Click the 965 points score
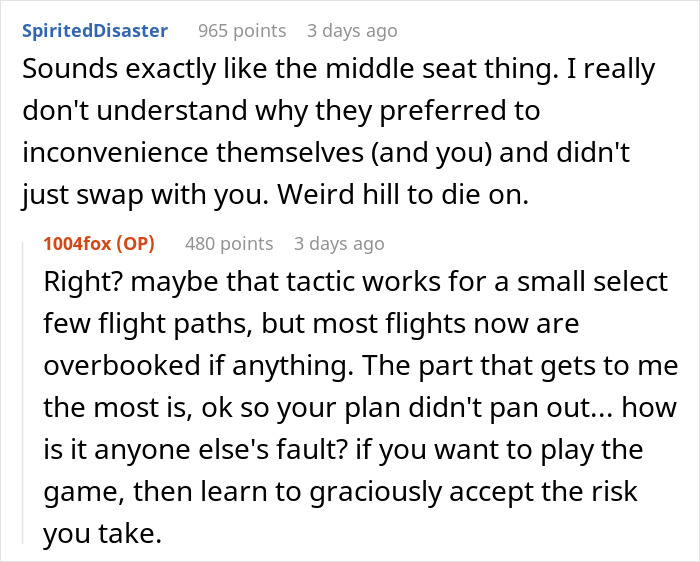Screen dimensions: 700x562 (x=242, y=31)
